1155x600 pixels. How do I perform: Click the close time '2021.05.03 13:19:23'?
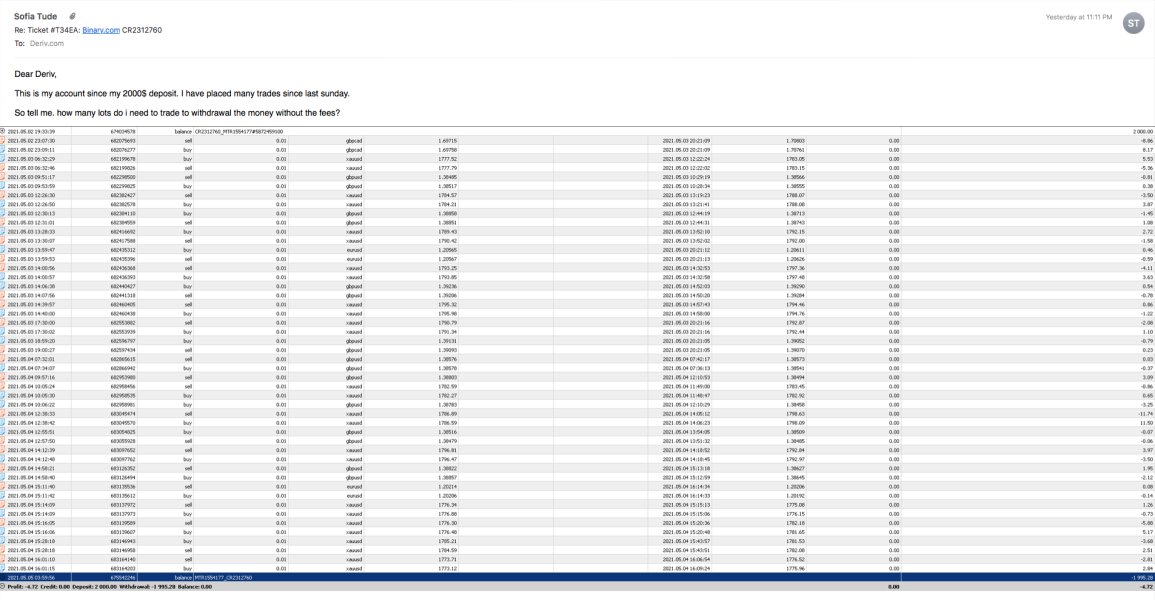pyautogui.click(x=687, y=195)
